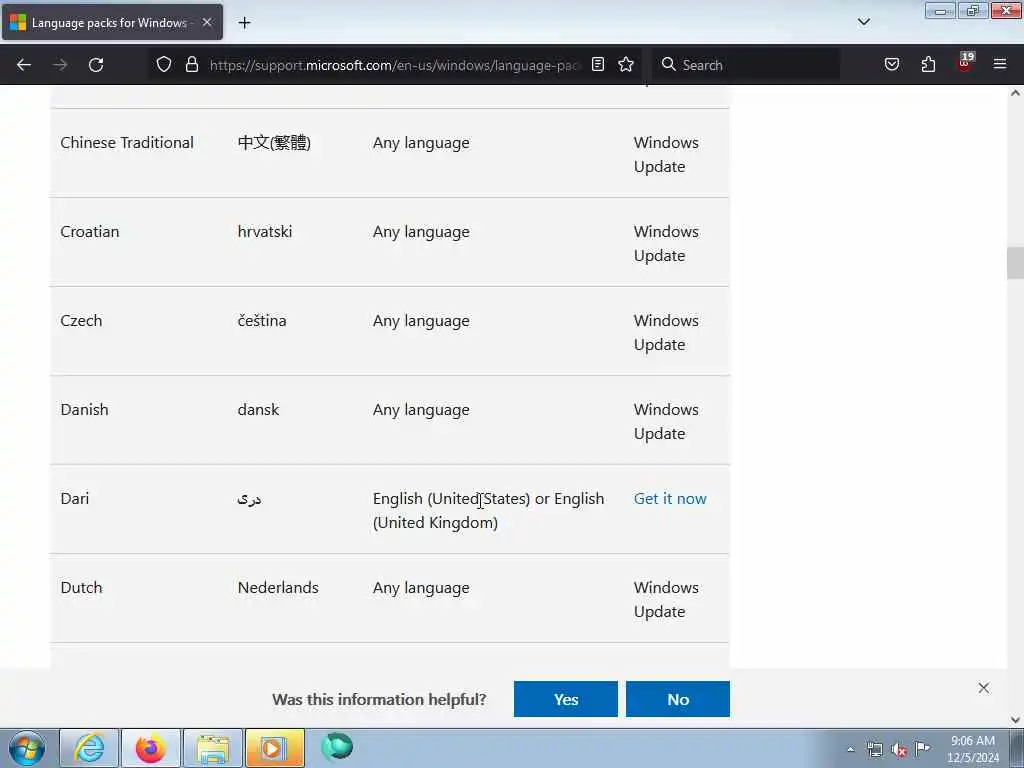The image size is (1024, 768).
Task: Open the tracking protection shield icon
Action: click(164, 64)
